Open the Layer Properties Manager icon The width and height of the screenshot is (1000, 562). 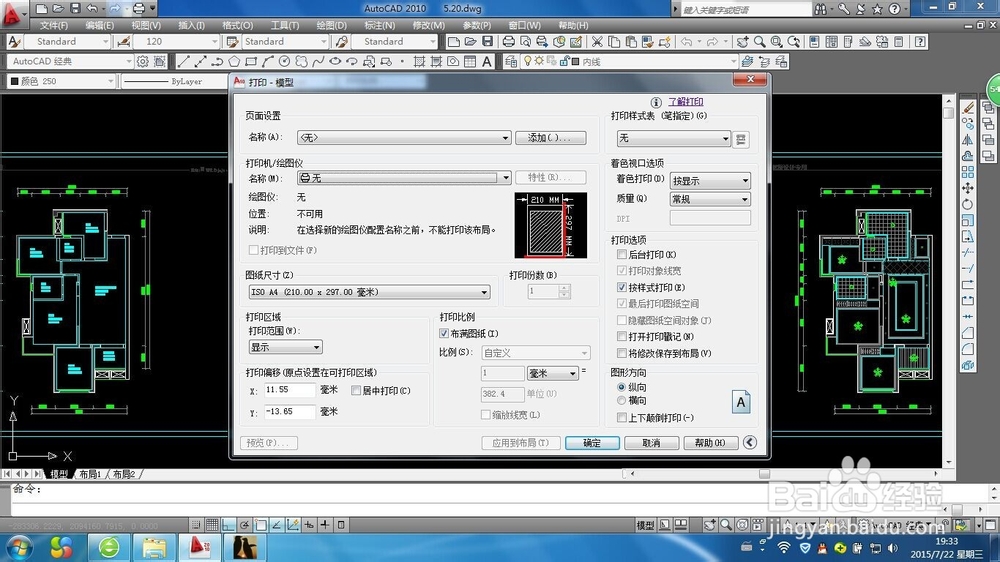(x=511, y=61)
